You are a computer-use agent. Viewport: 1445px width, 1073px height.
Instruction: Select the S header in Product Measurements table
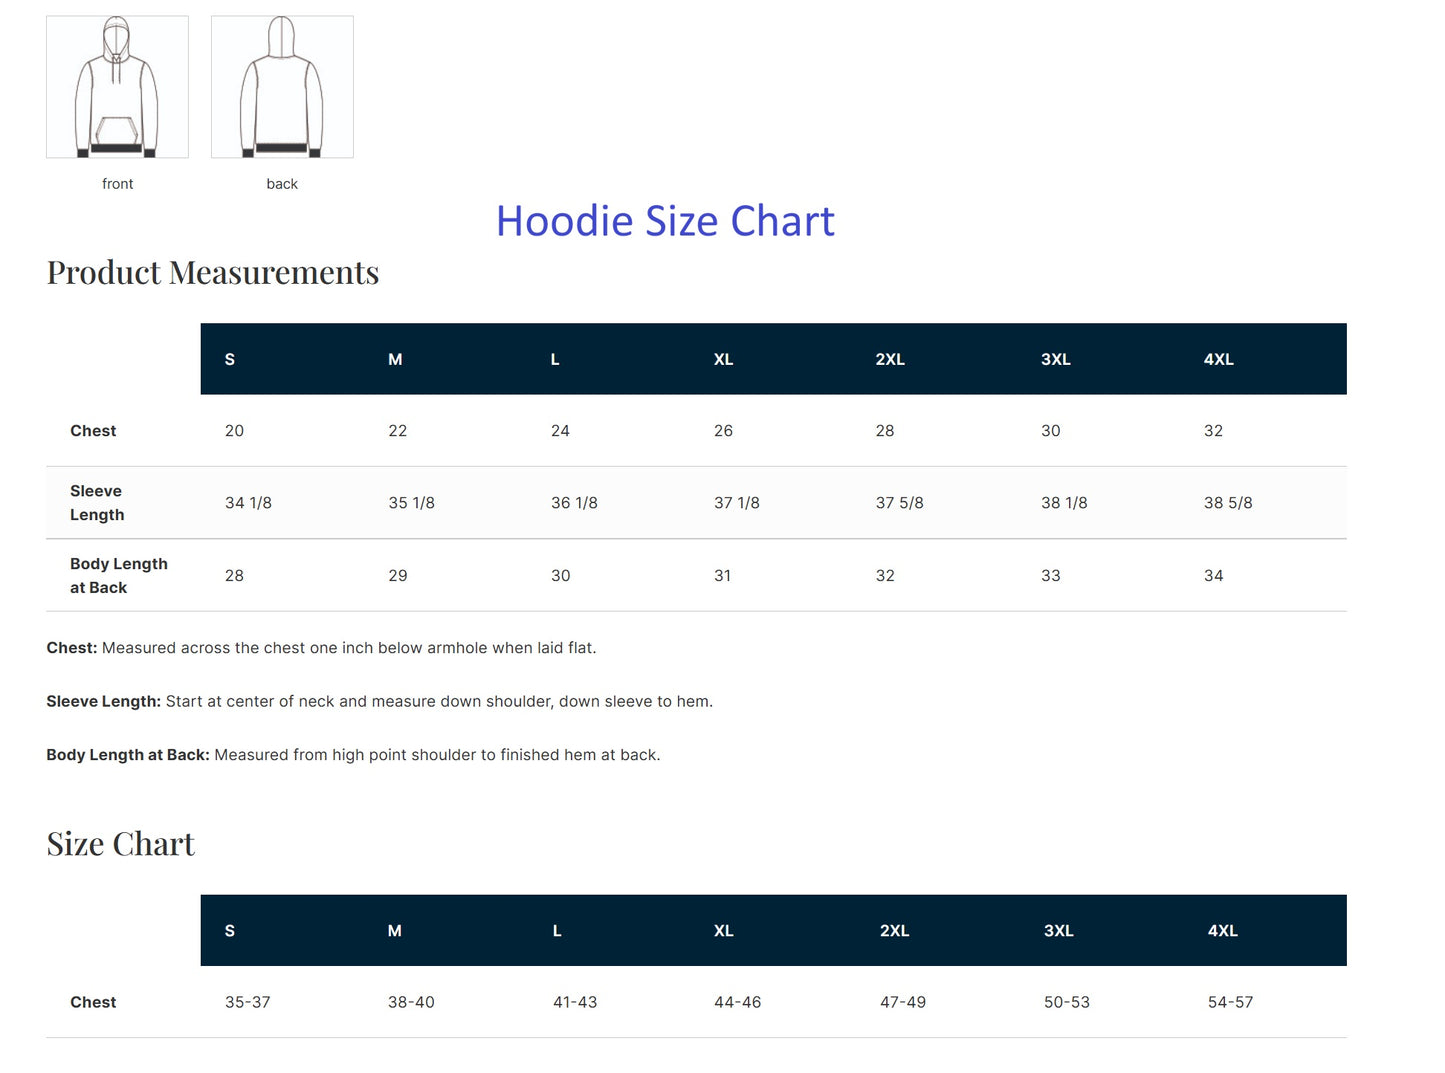(230, 359)
